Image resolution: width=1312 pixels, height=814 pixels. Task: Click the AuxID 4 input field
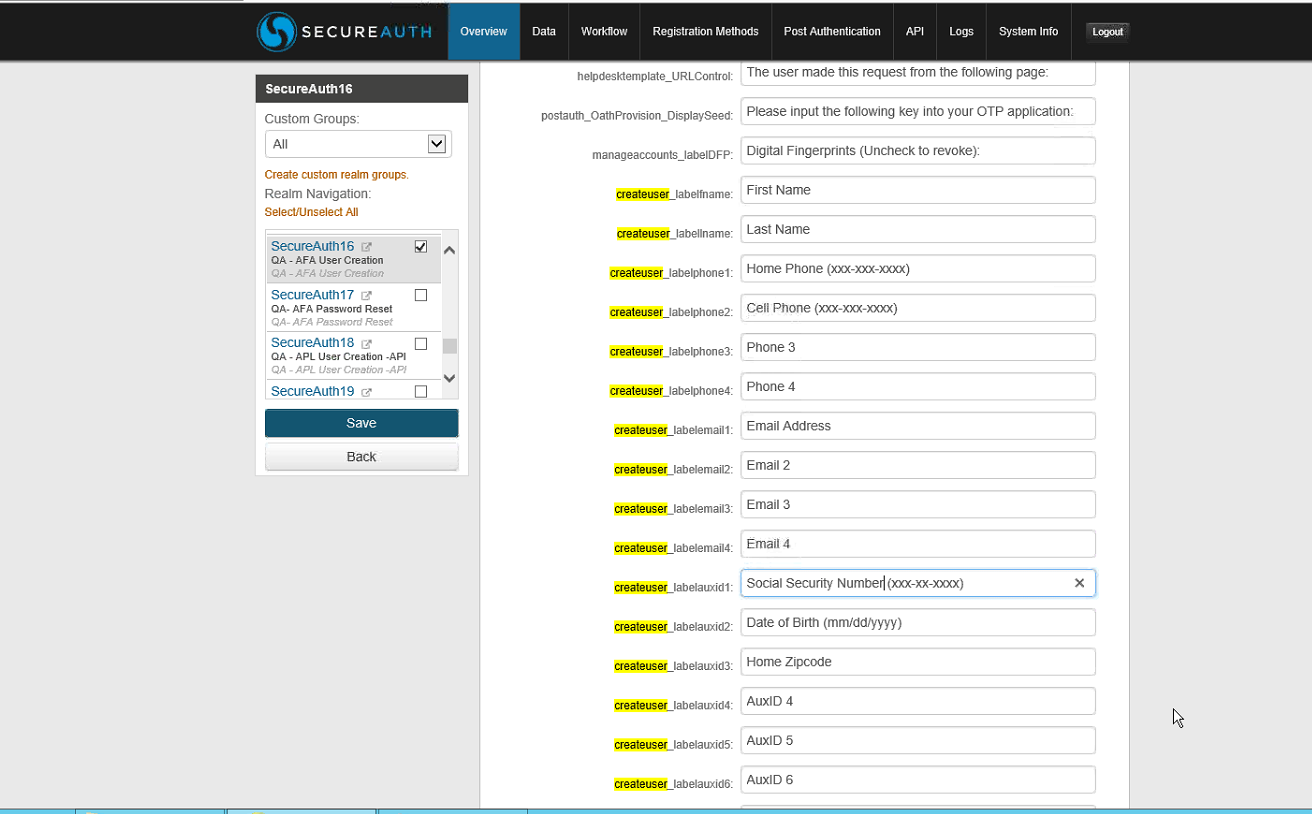(x=918, y=701)
